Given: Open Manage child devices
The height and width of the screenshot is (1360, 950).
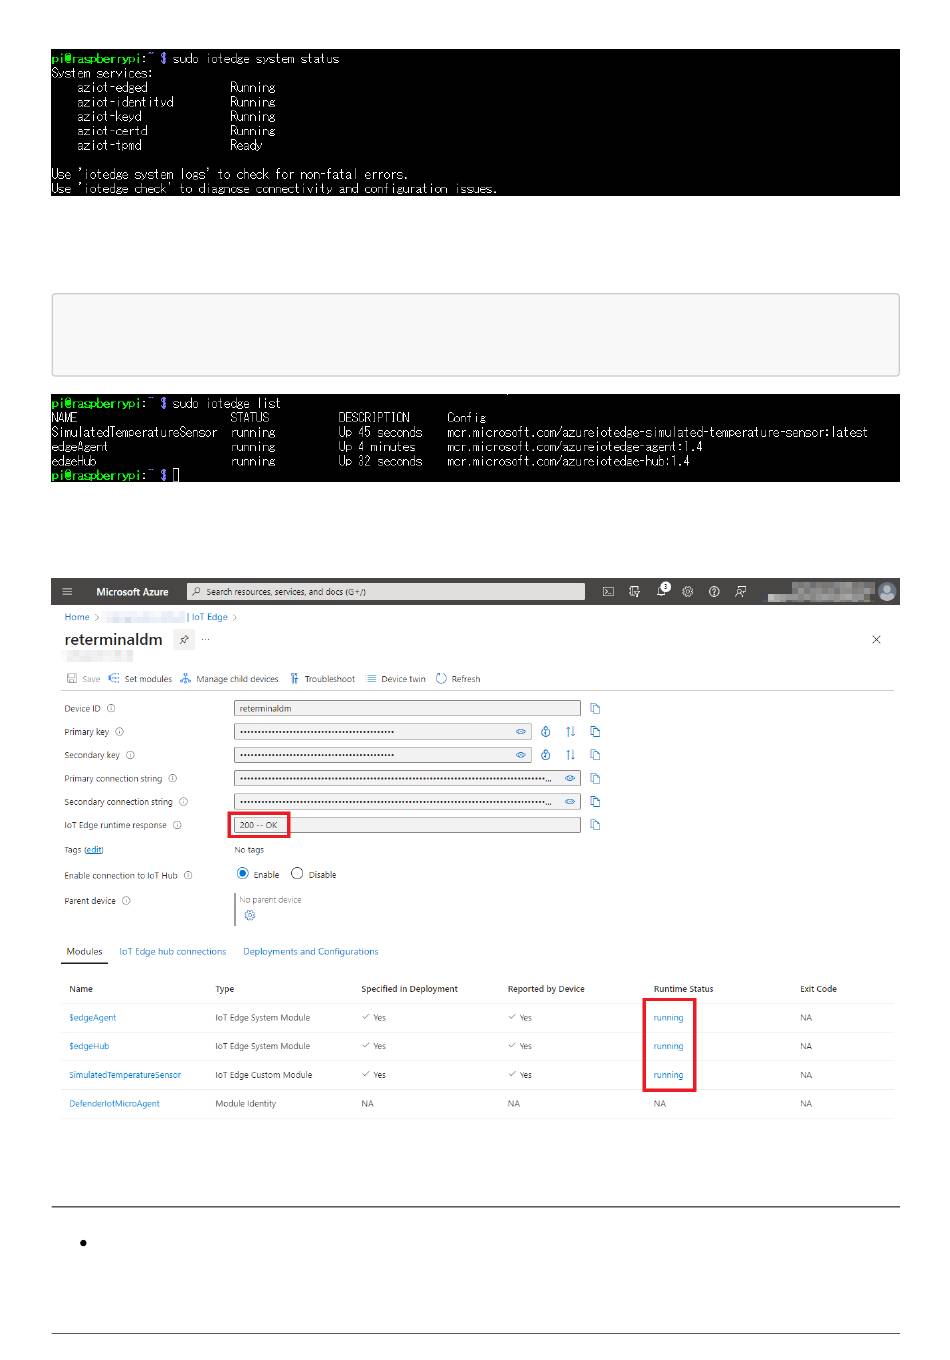Looking at the screenshot, I should point(229,679).
